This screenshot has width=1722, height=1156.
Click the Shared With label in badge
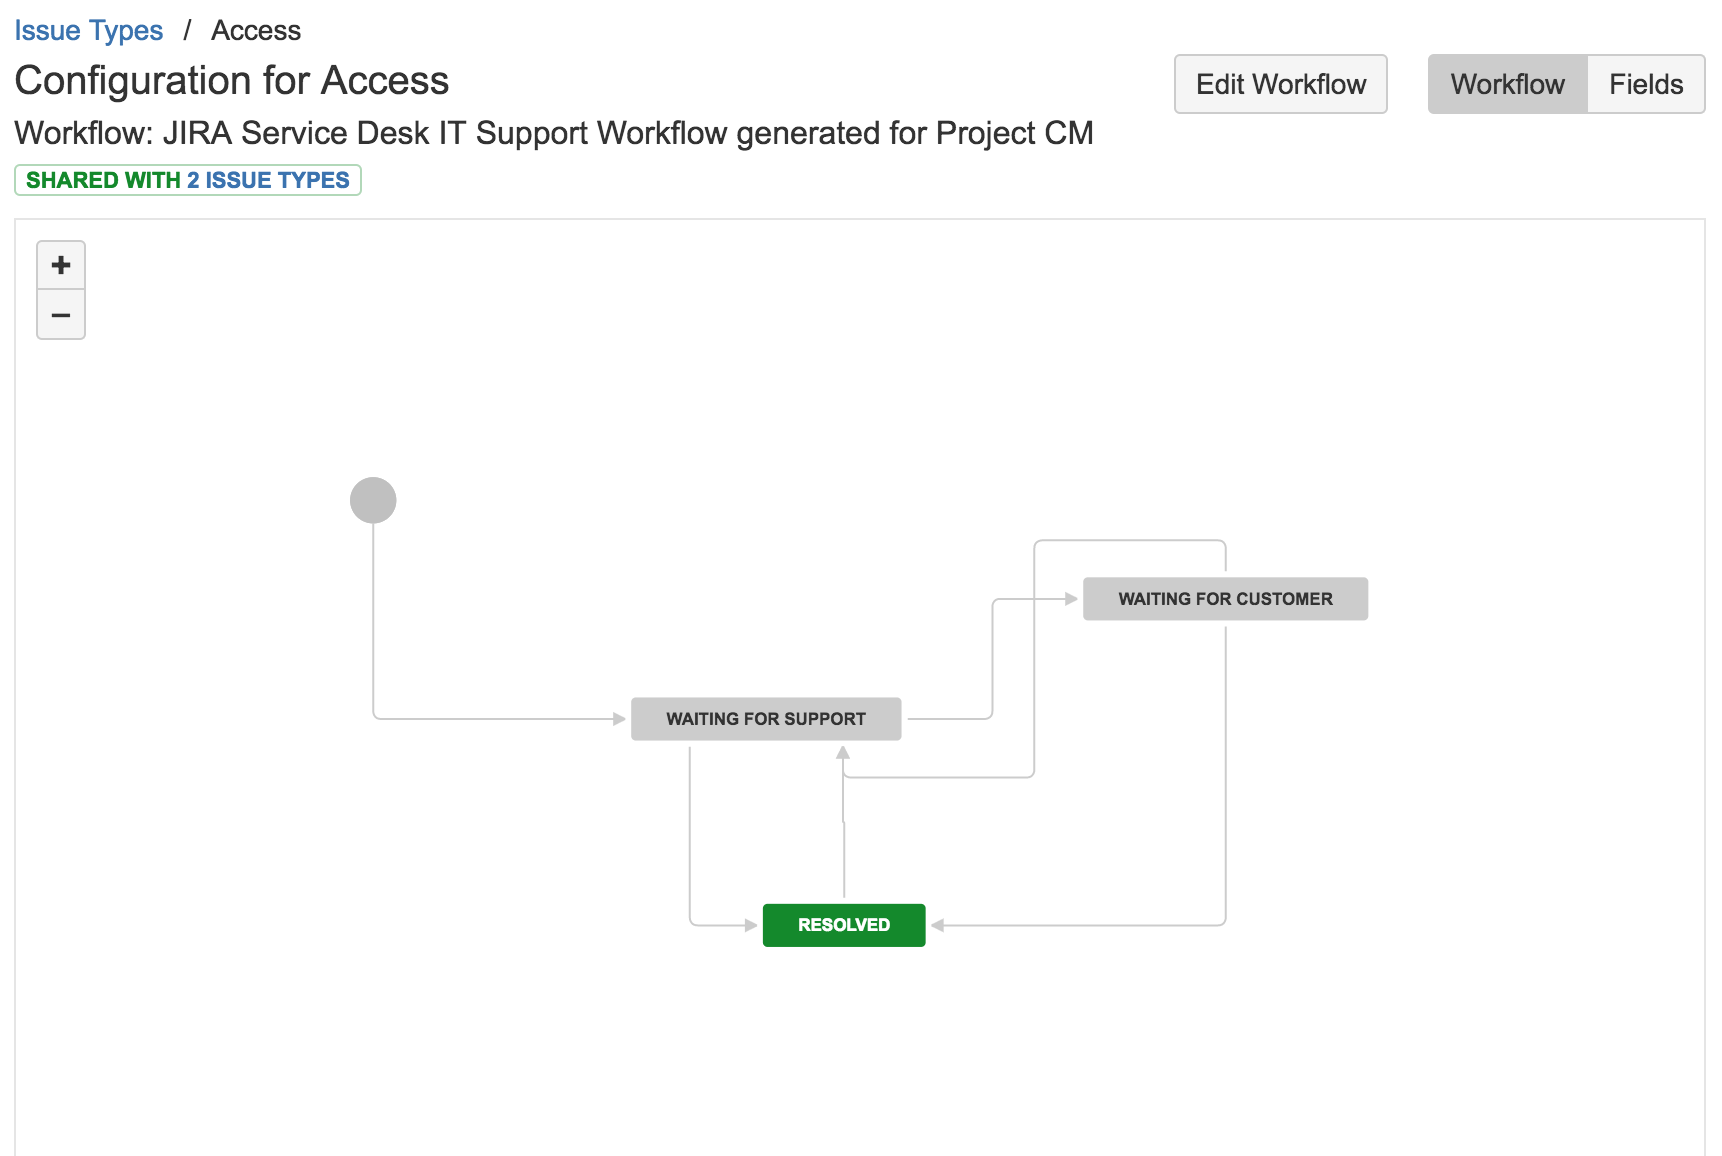[x=102, y=180]
